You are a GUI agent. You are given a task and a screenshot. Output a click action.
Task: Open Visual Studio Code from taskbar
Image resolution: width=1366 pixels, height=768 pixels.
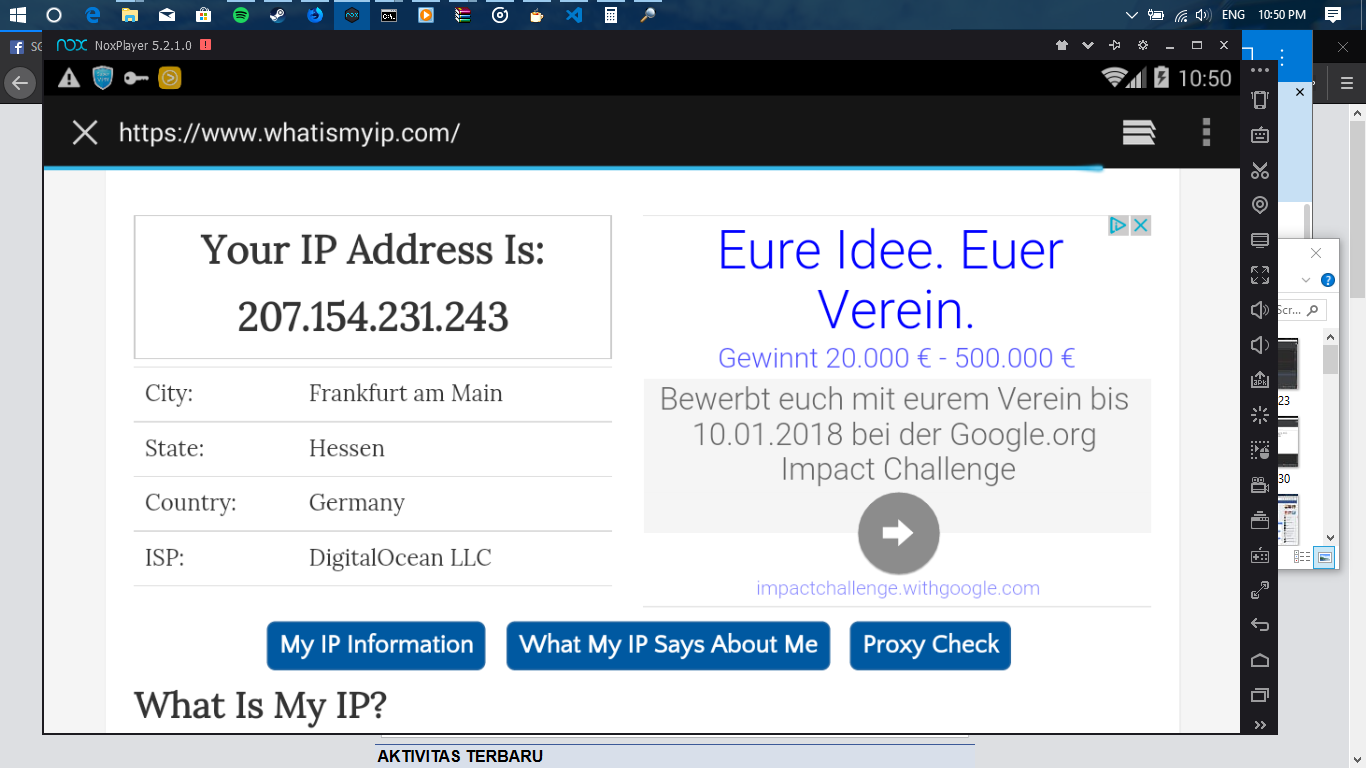point(573,15)
